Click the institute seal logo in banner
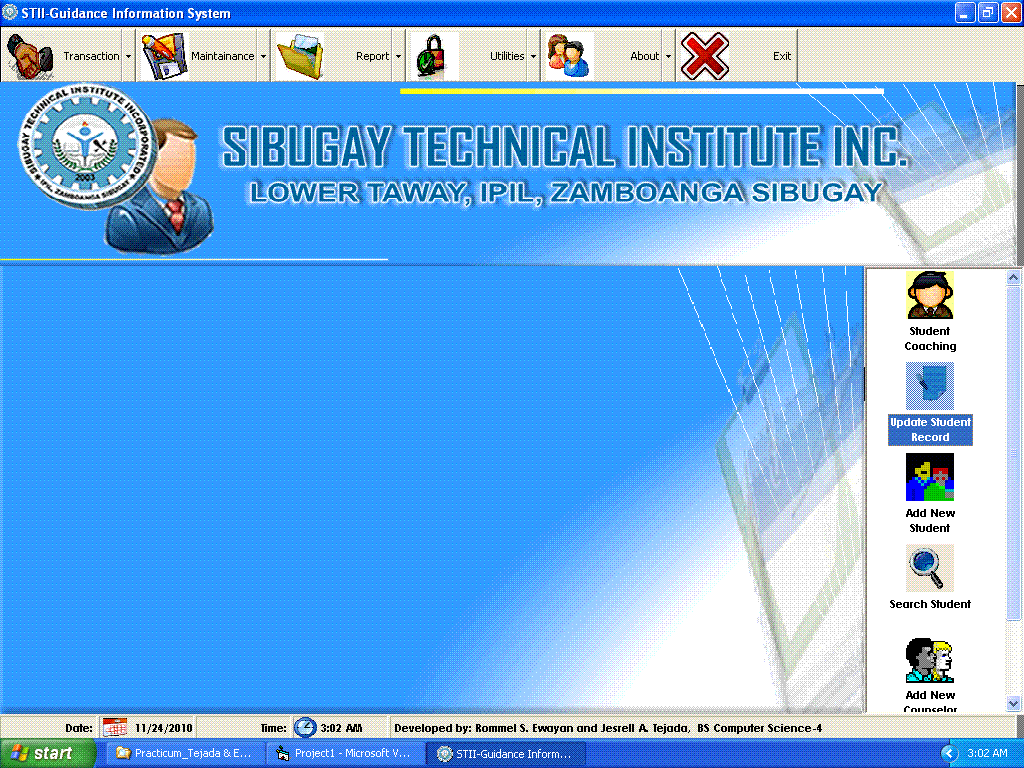Viewport: 1024px width, 768px height. 86,146
